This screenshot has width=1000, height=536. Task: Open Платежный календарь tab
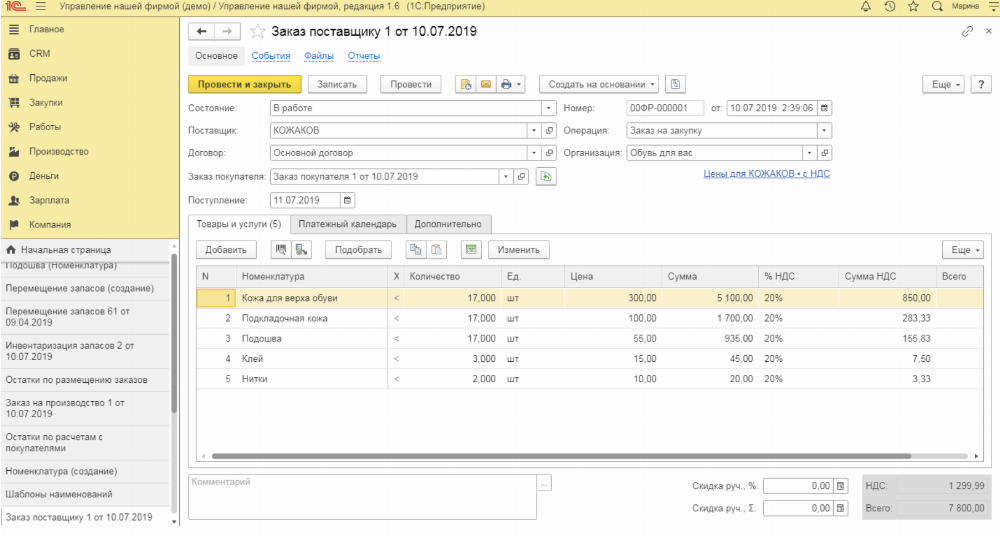click(348, 225)
